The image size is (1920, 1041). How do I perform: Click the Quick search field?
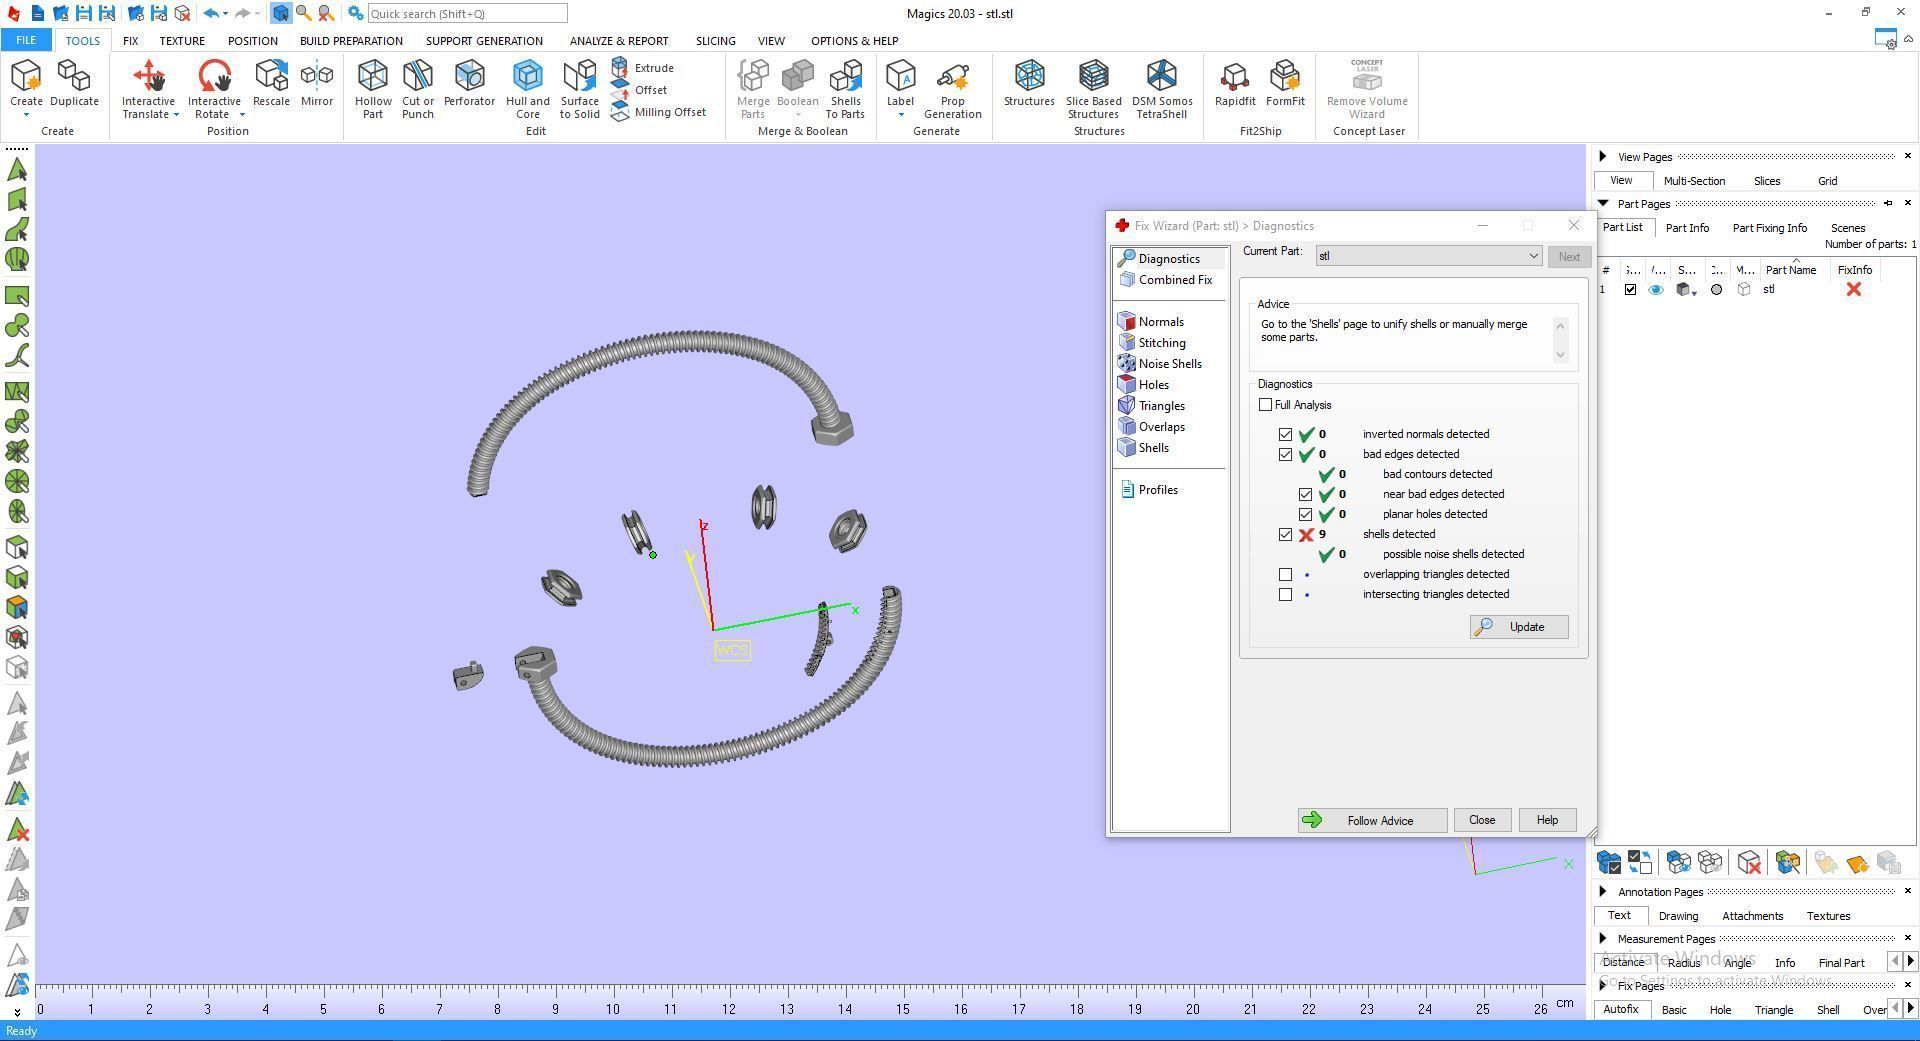tap(467, 14)
